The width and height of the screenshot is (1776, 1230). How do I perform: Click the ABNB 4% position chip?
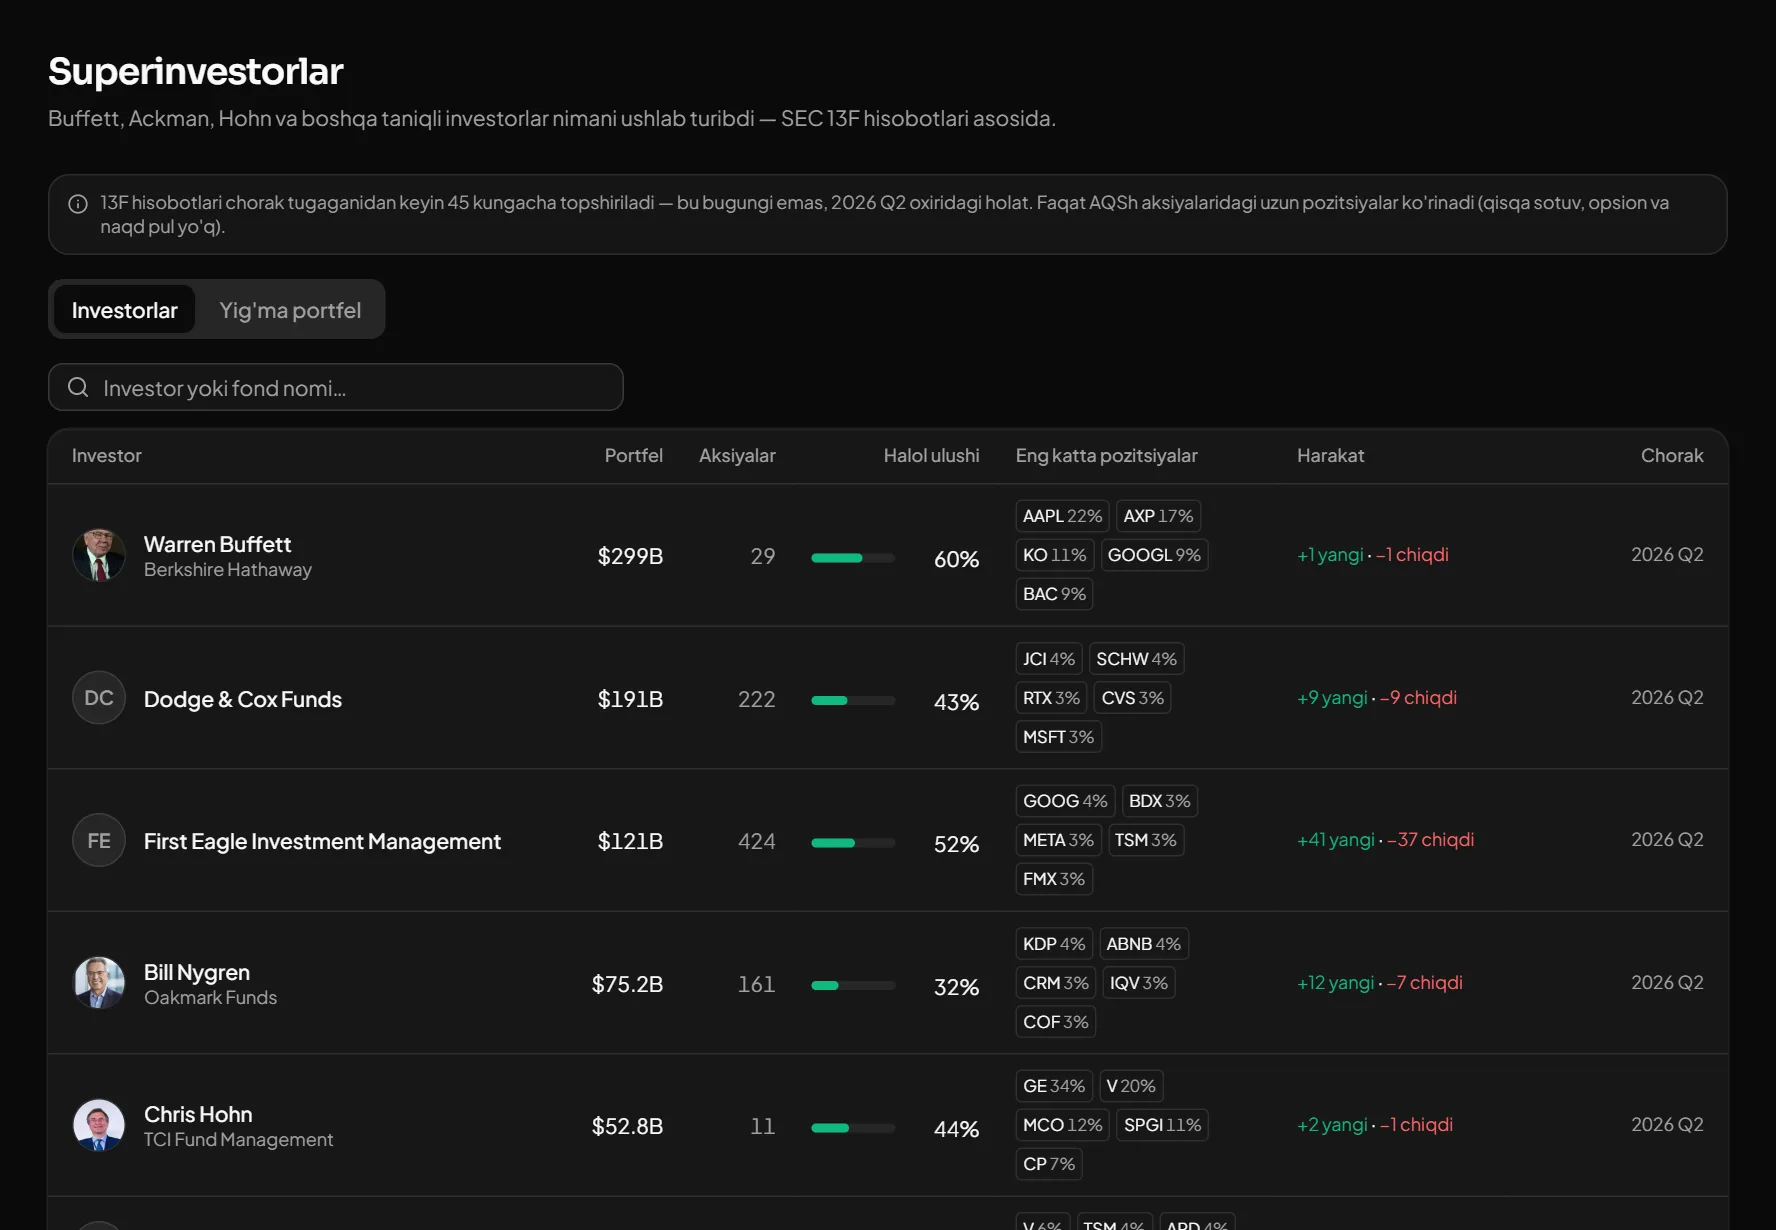1144,944
